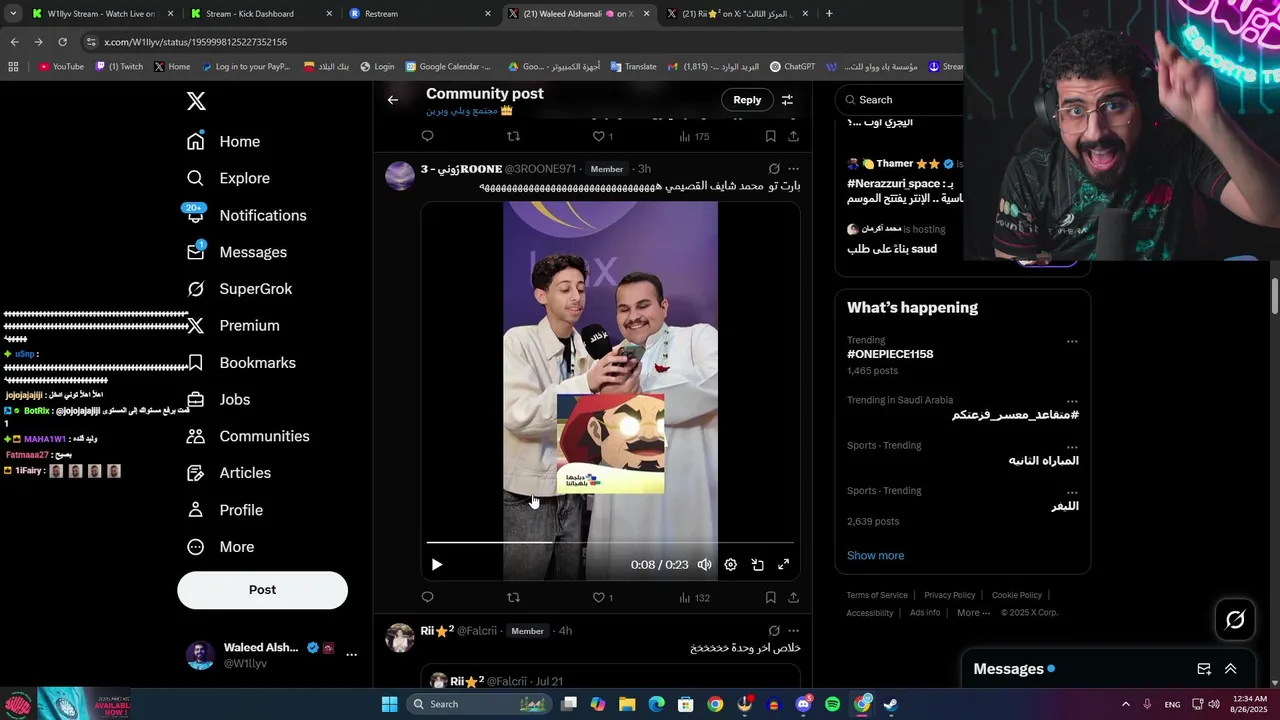Image resolution: width=1280 pixels, height=720 pixels.
Task: Open #ONEPIECE1158 trending topic
Action: (890, 354)
